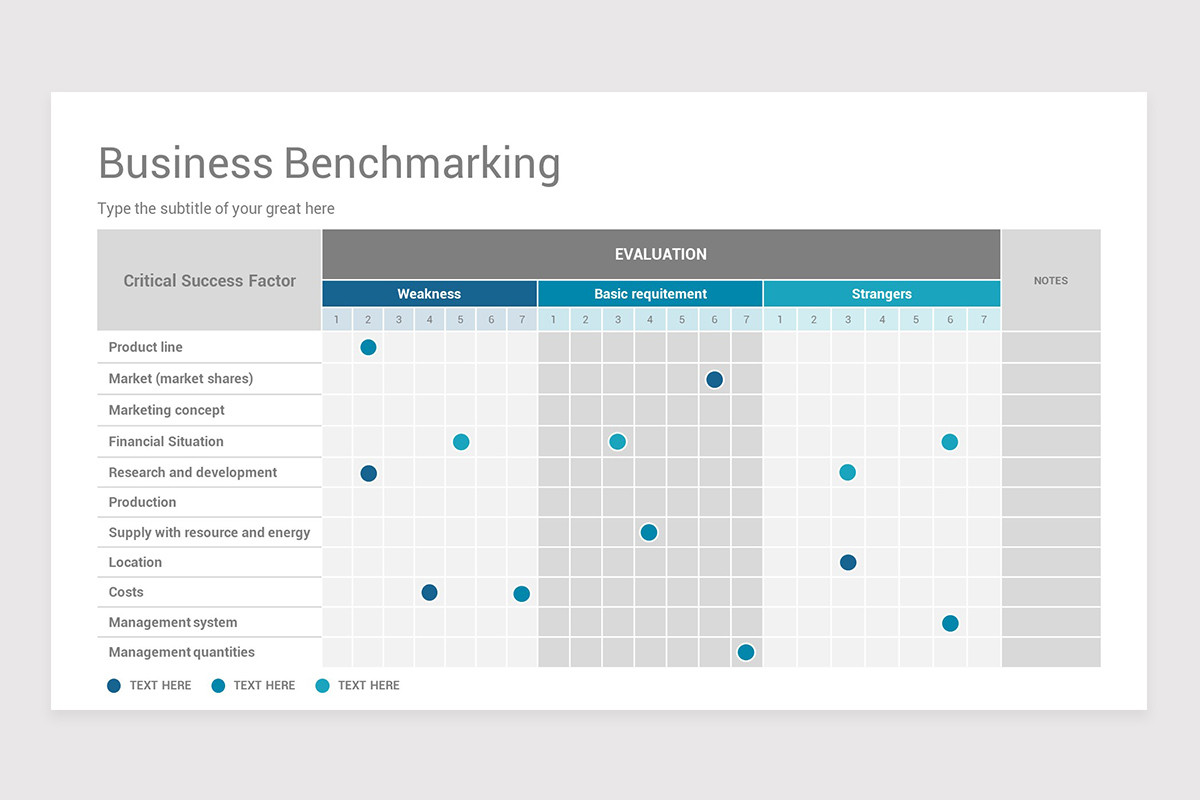Click the Supply with resource and energy dot

pos(649,532)
